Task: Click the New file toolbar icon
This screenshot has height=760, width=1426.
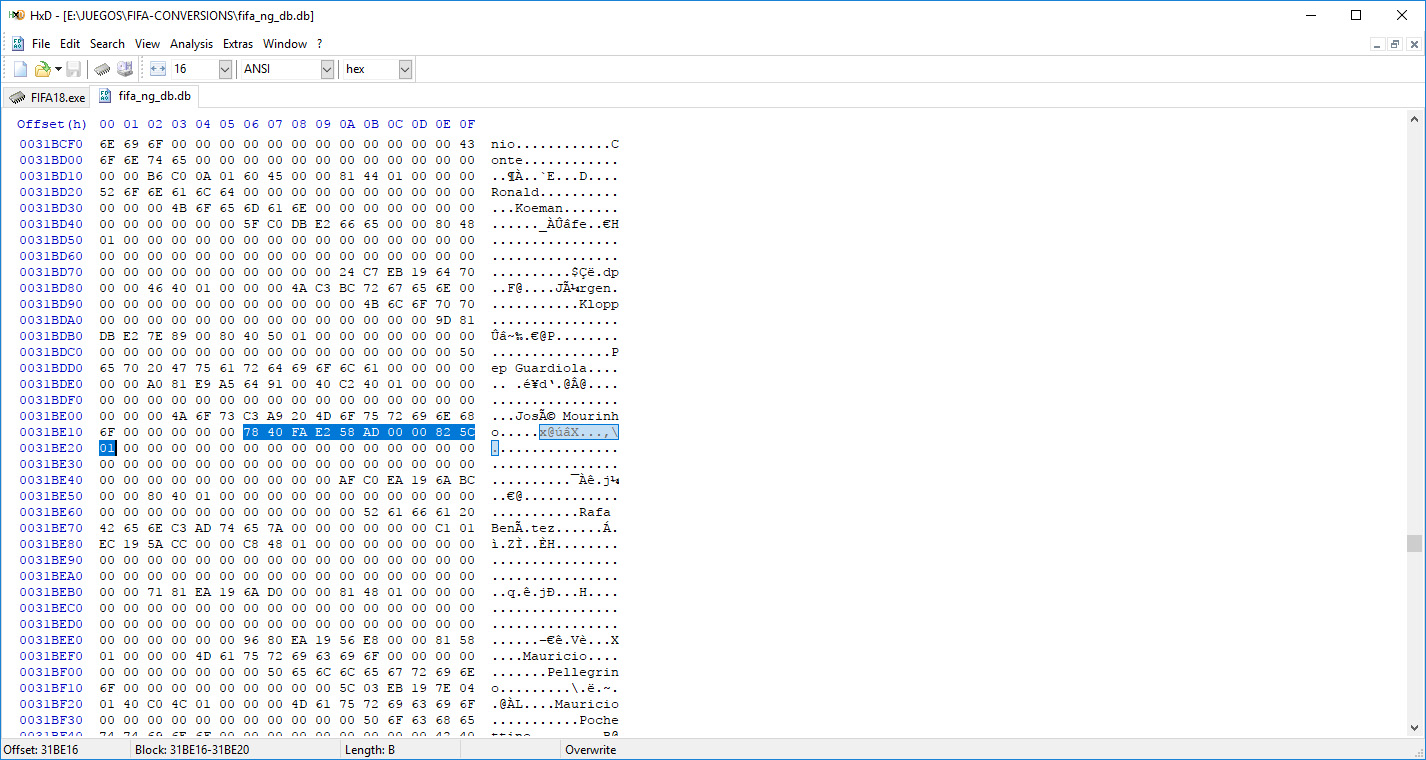Action: click(x=20, y=69)
